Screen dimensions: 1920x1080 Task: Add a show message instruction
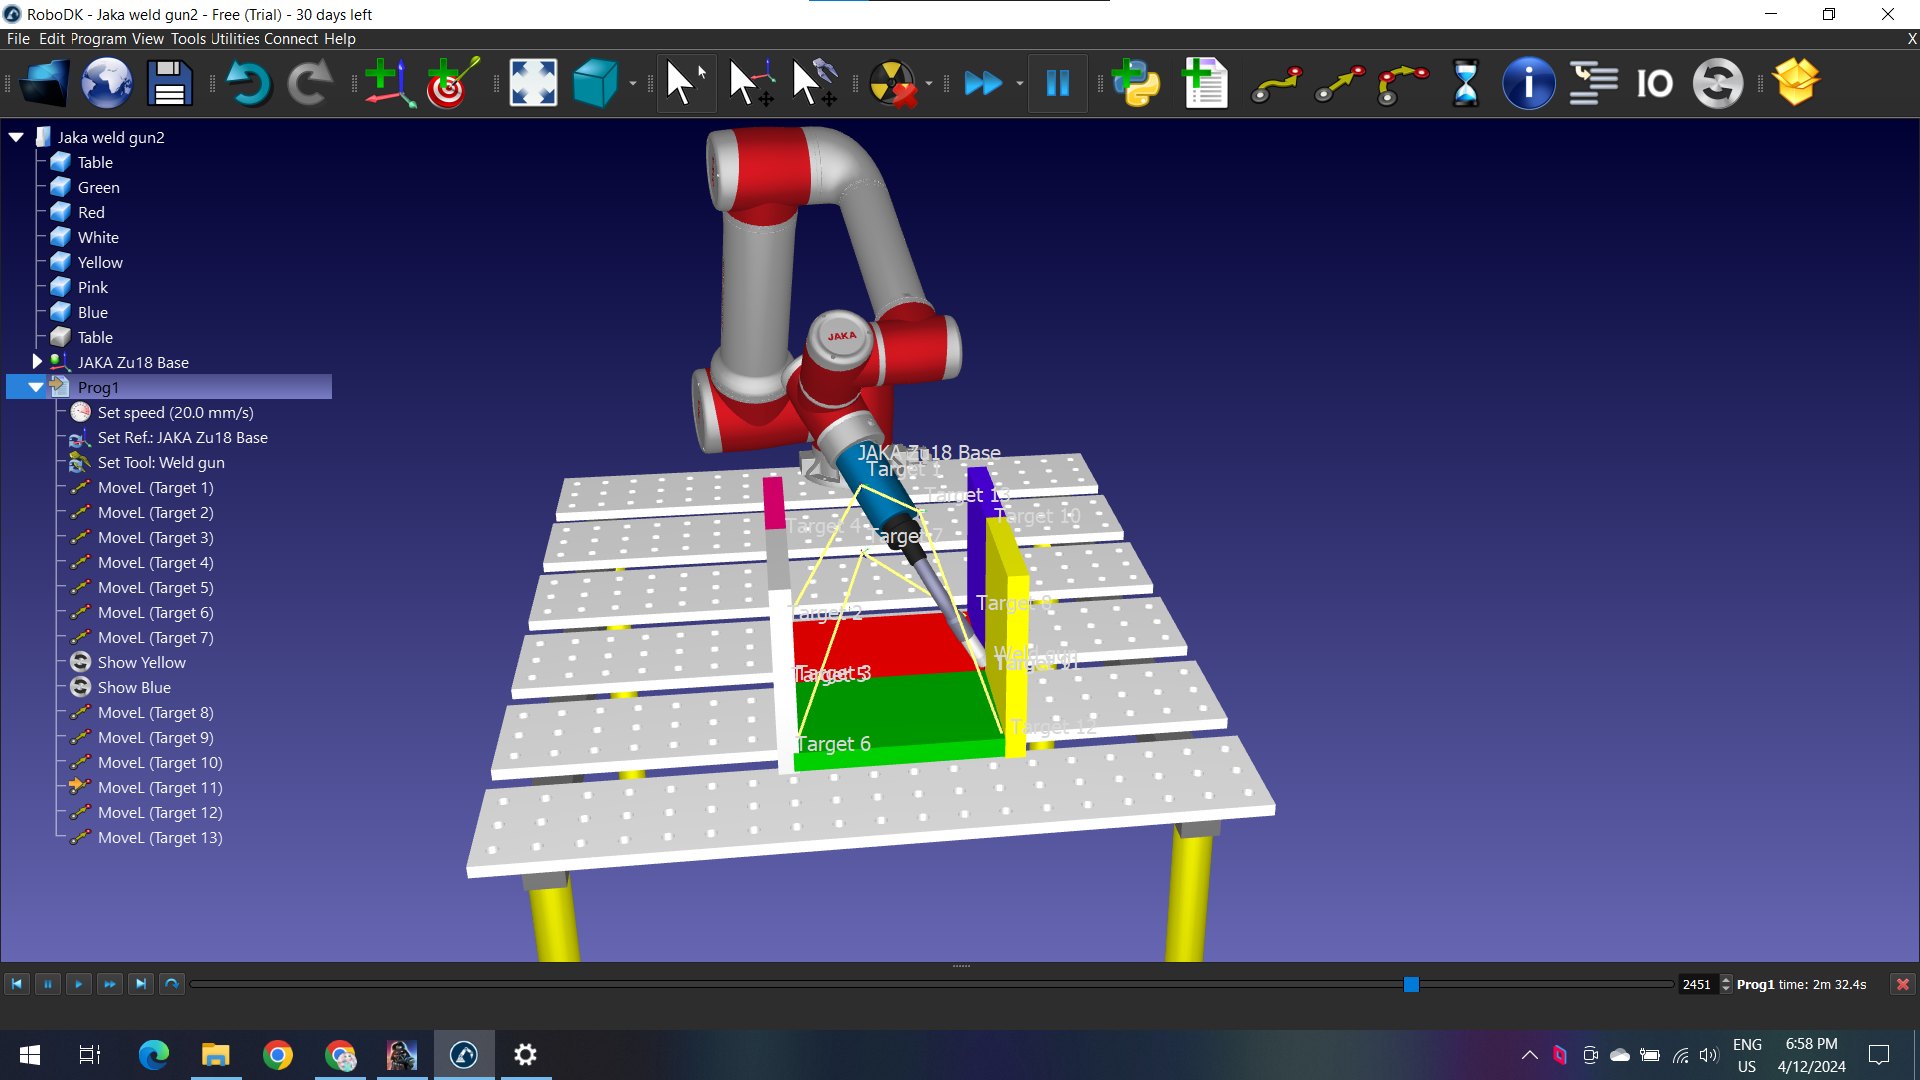1528,83
